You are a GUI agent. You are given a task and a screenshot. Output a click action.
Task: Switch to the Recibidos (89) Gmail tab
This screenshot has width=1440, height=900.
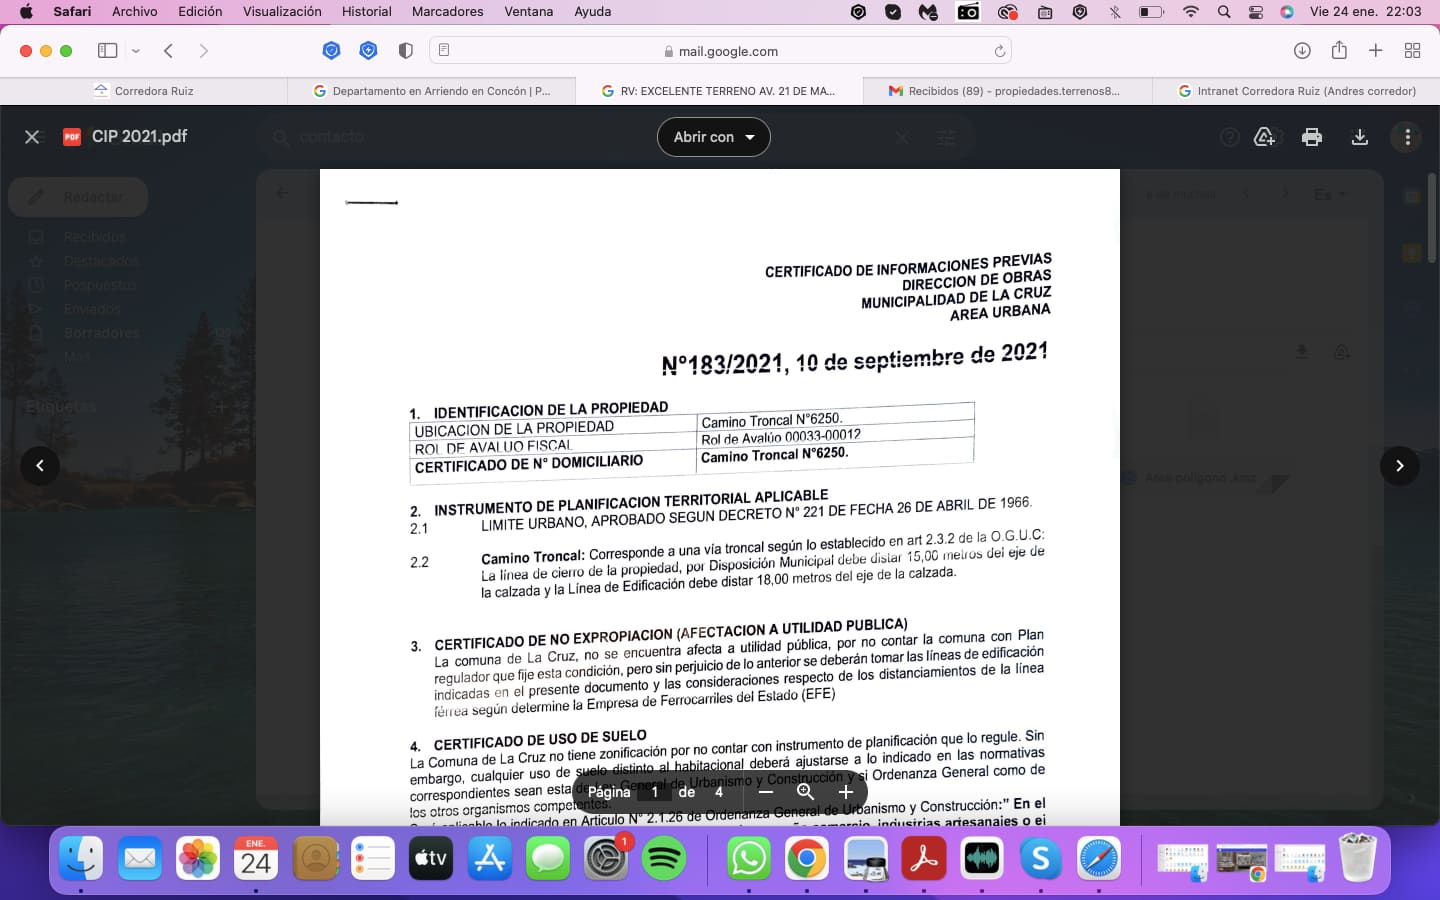click(x=1008, y=91)
